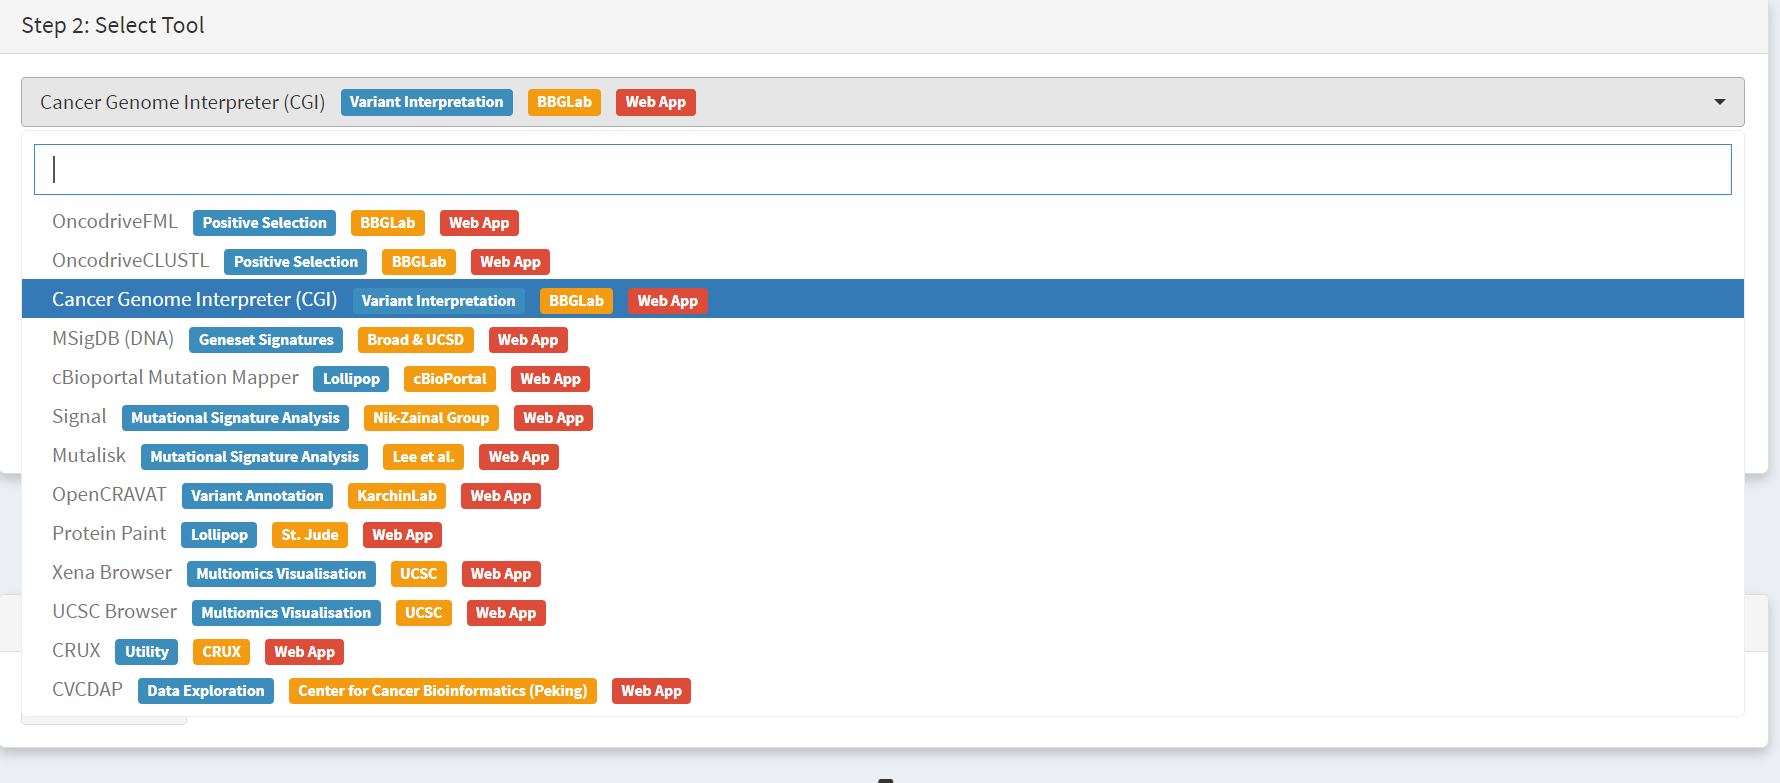Screen dimensions: 1780x783
Task: Select OncodriveFML from the list
Action: pos(882,222)
